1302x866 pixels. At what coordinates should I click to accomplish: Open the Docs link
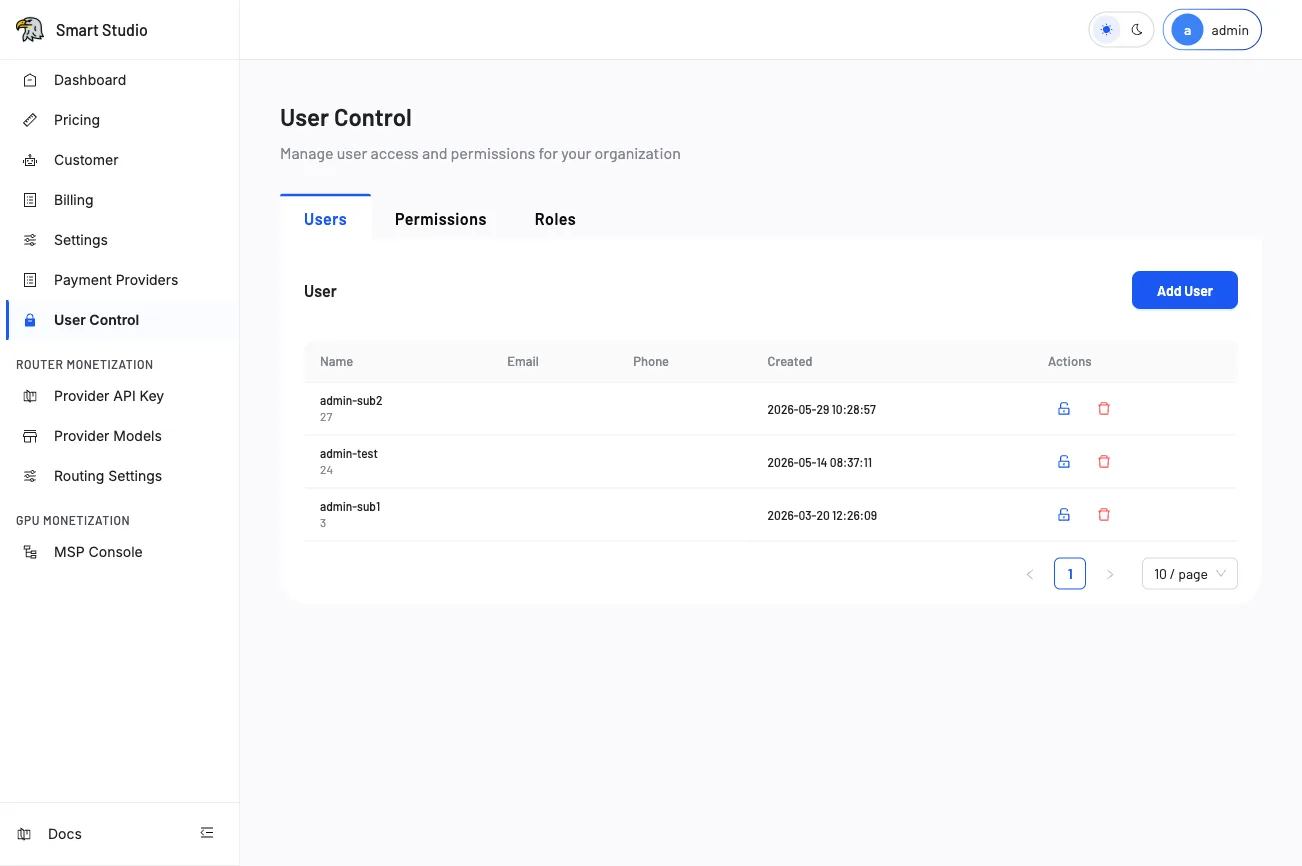tap(65, 834)
